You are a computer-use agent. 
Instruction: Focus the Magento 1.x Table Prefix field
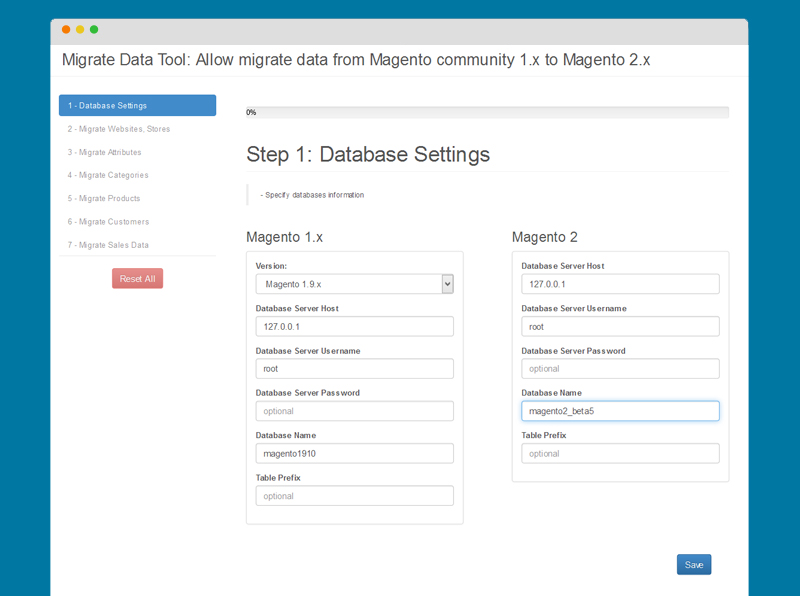[355, 496]
